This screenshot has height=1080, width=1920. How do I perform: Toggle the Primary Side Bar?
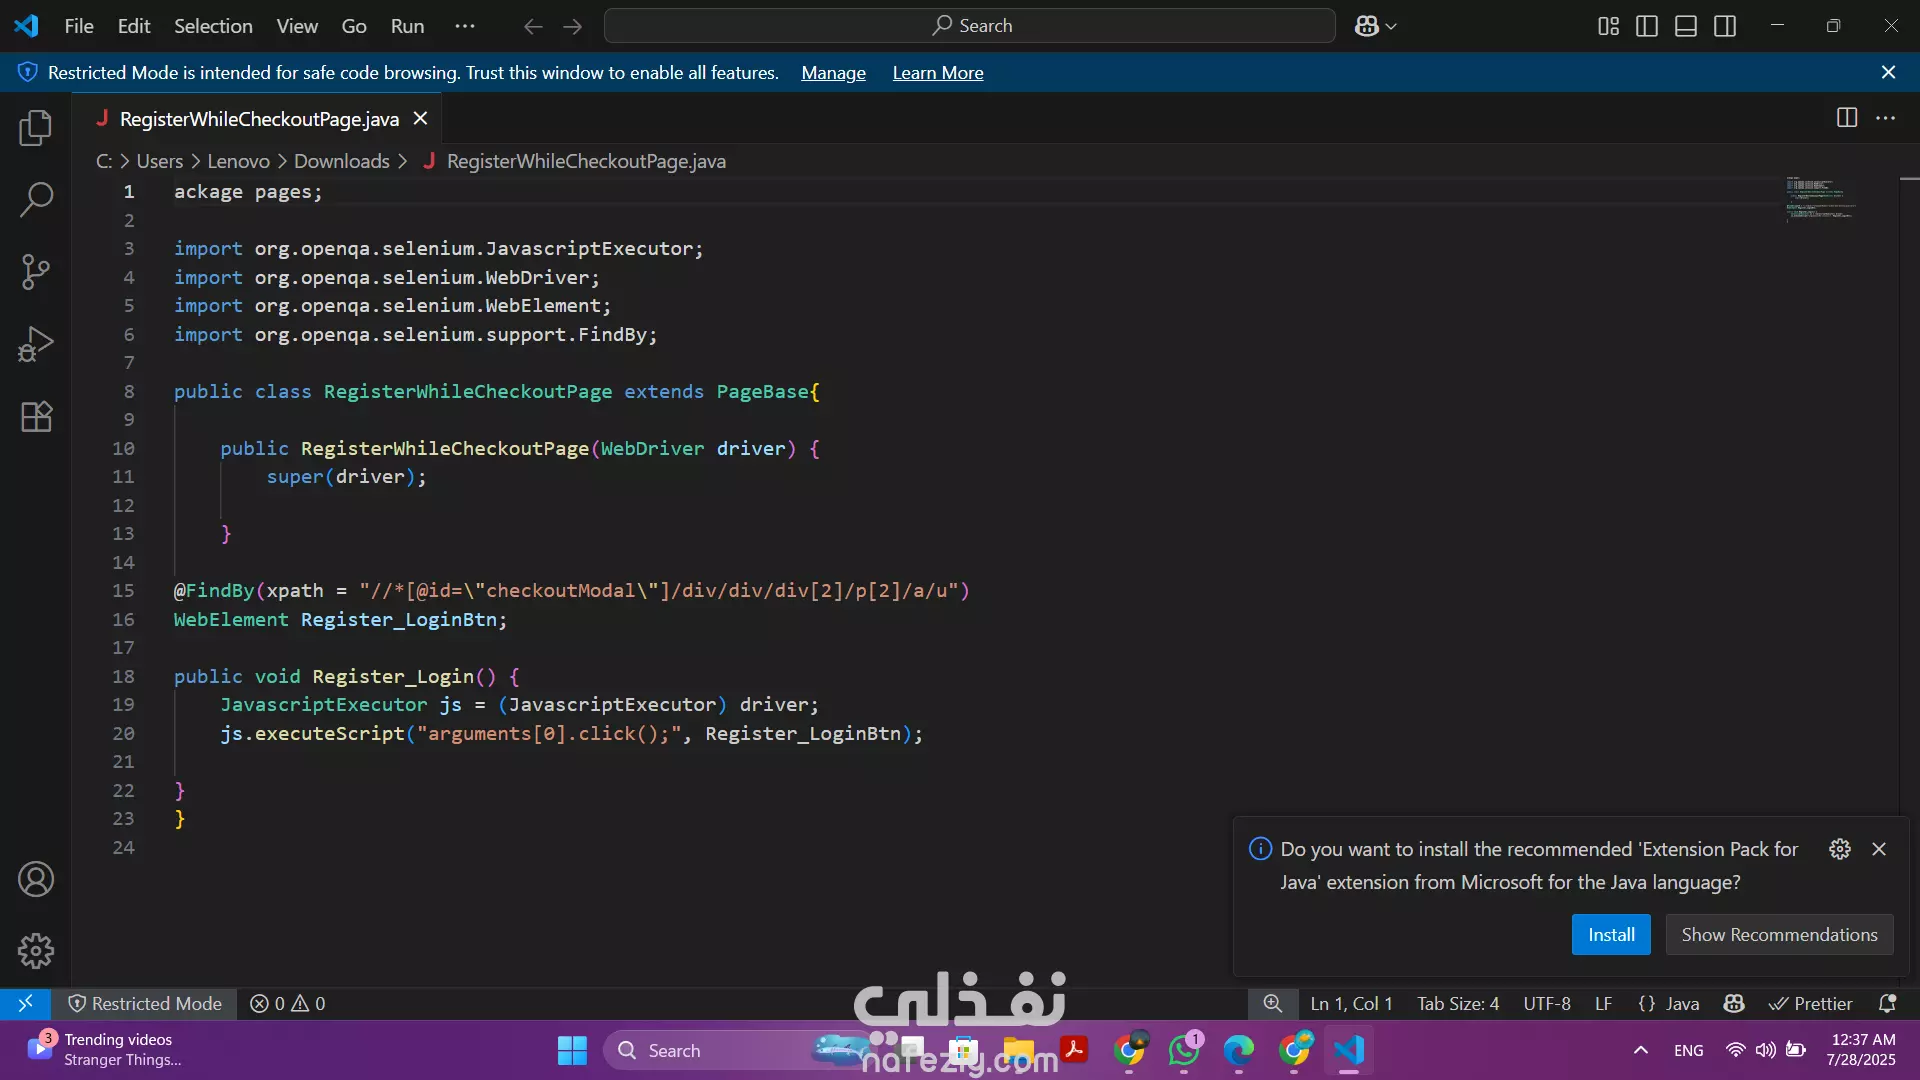1647,26
